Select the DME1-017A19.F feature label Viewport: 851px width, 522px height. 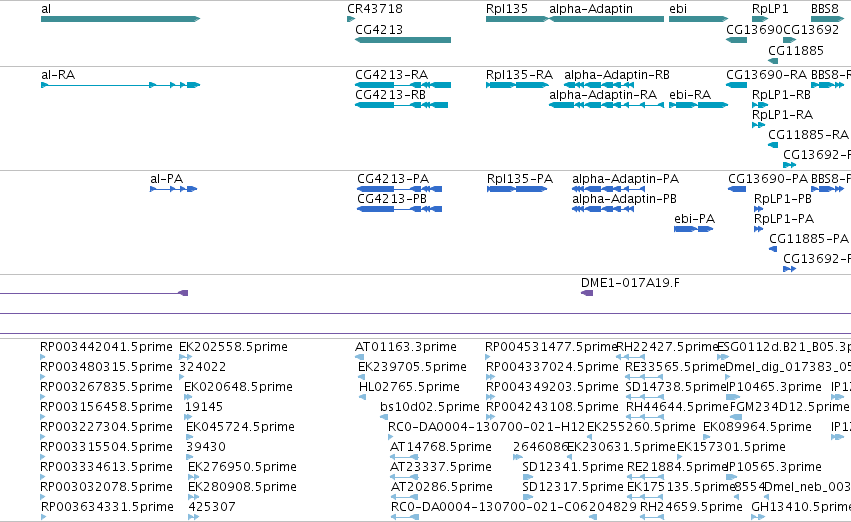[630, 283]
